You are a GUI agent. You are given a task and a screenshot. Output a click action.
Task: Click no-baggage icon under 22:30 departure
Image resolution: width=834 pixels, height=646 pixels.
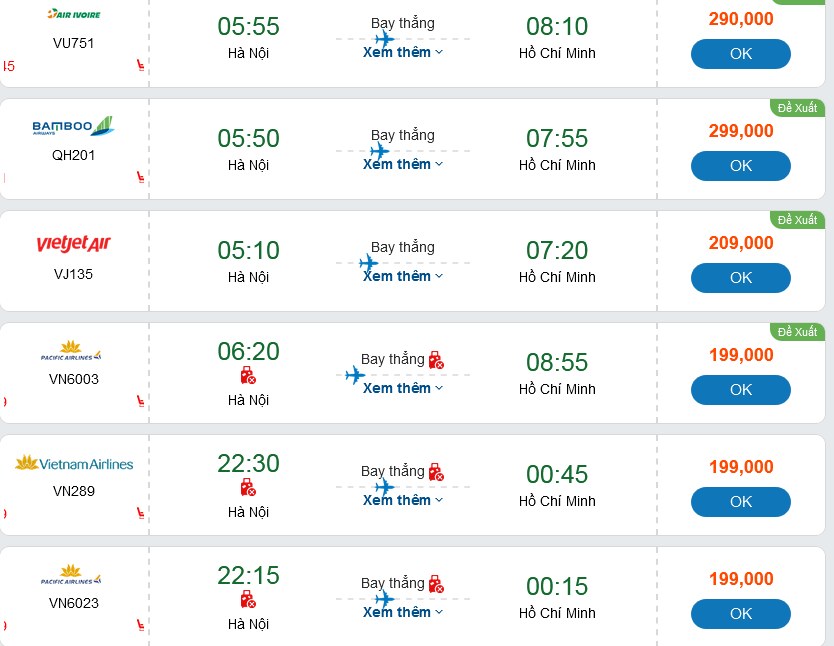pos(248,488)
